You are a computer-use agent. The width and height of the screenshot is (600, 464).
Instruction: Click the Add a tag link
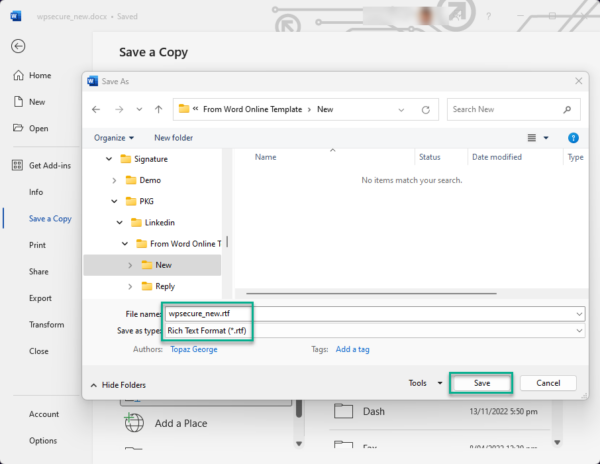pos(352,349)
